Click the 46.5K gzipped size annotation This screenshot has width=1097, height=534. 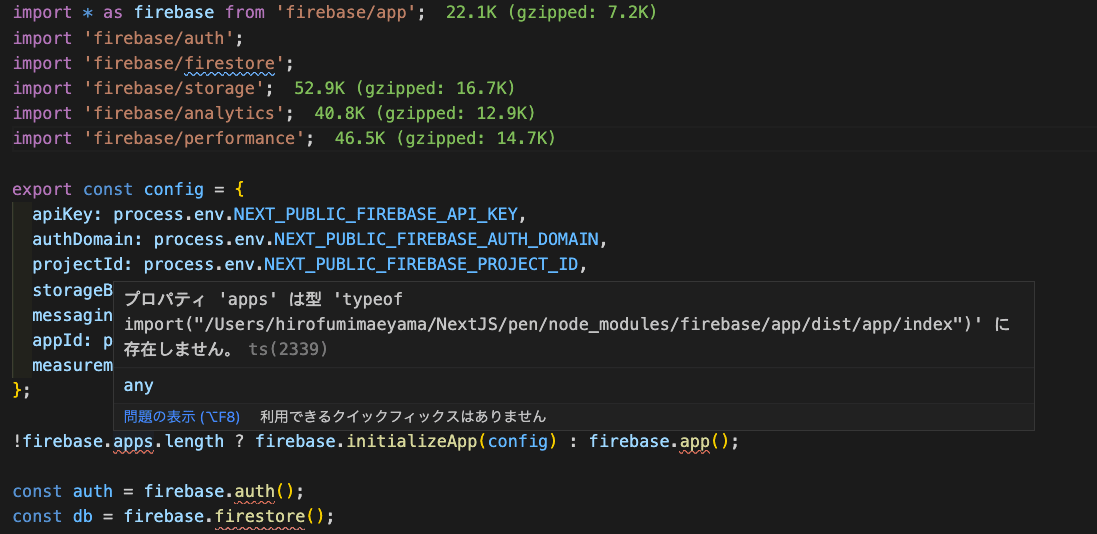coord(445,139)
